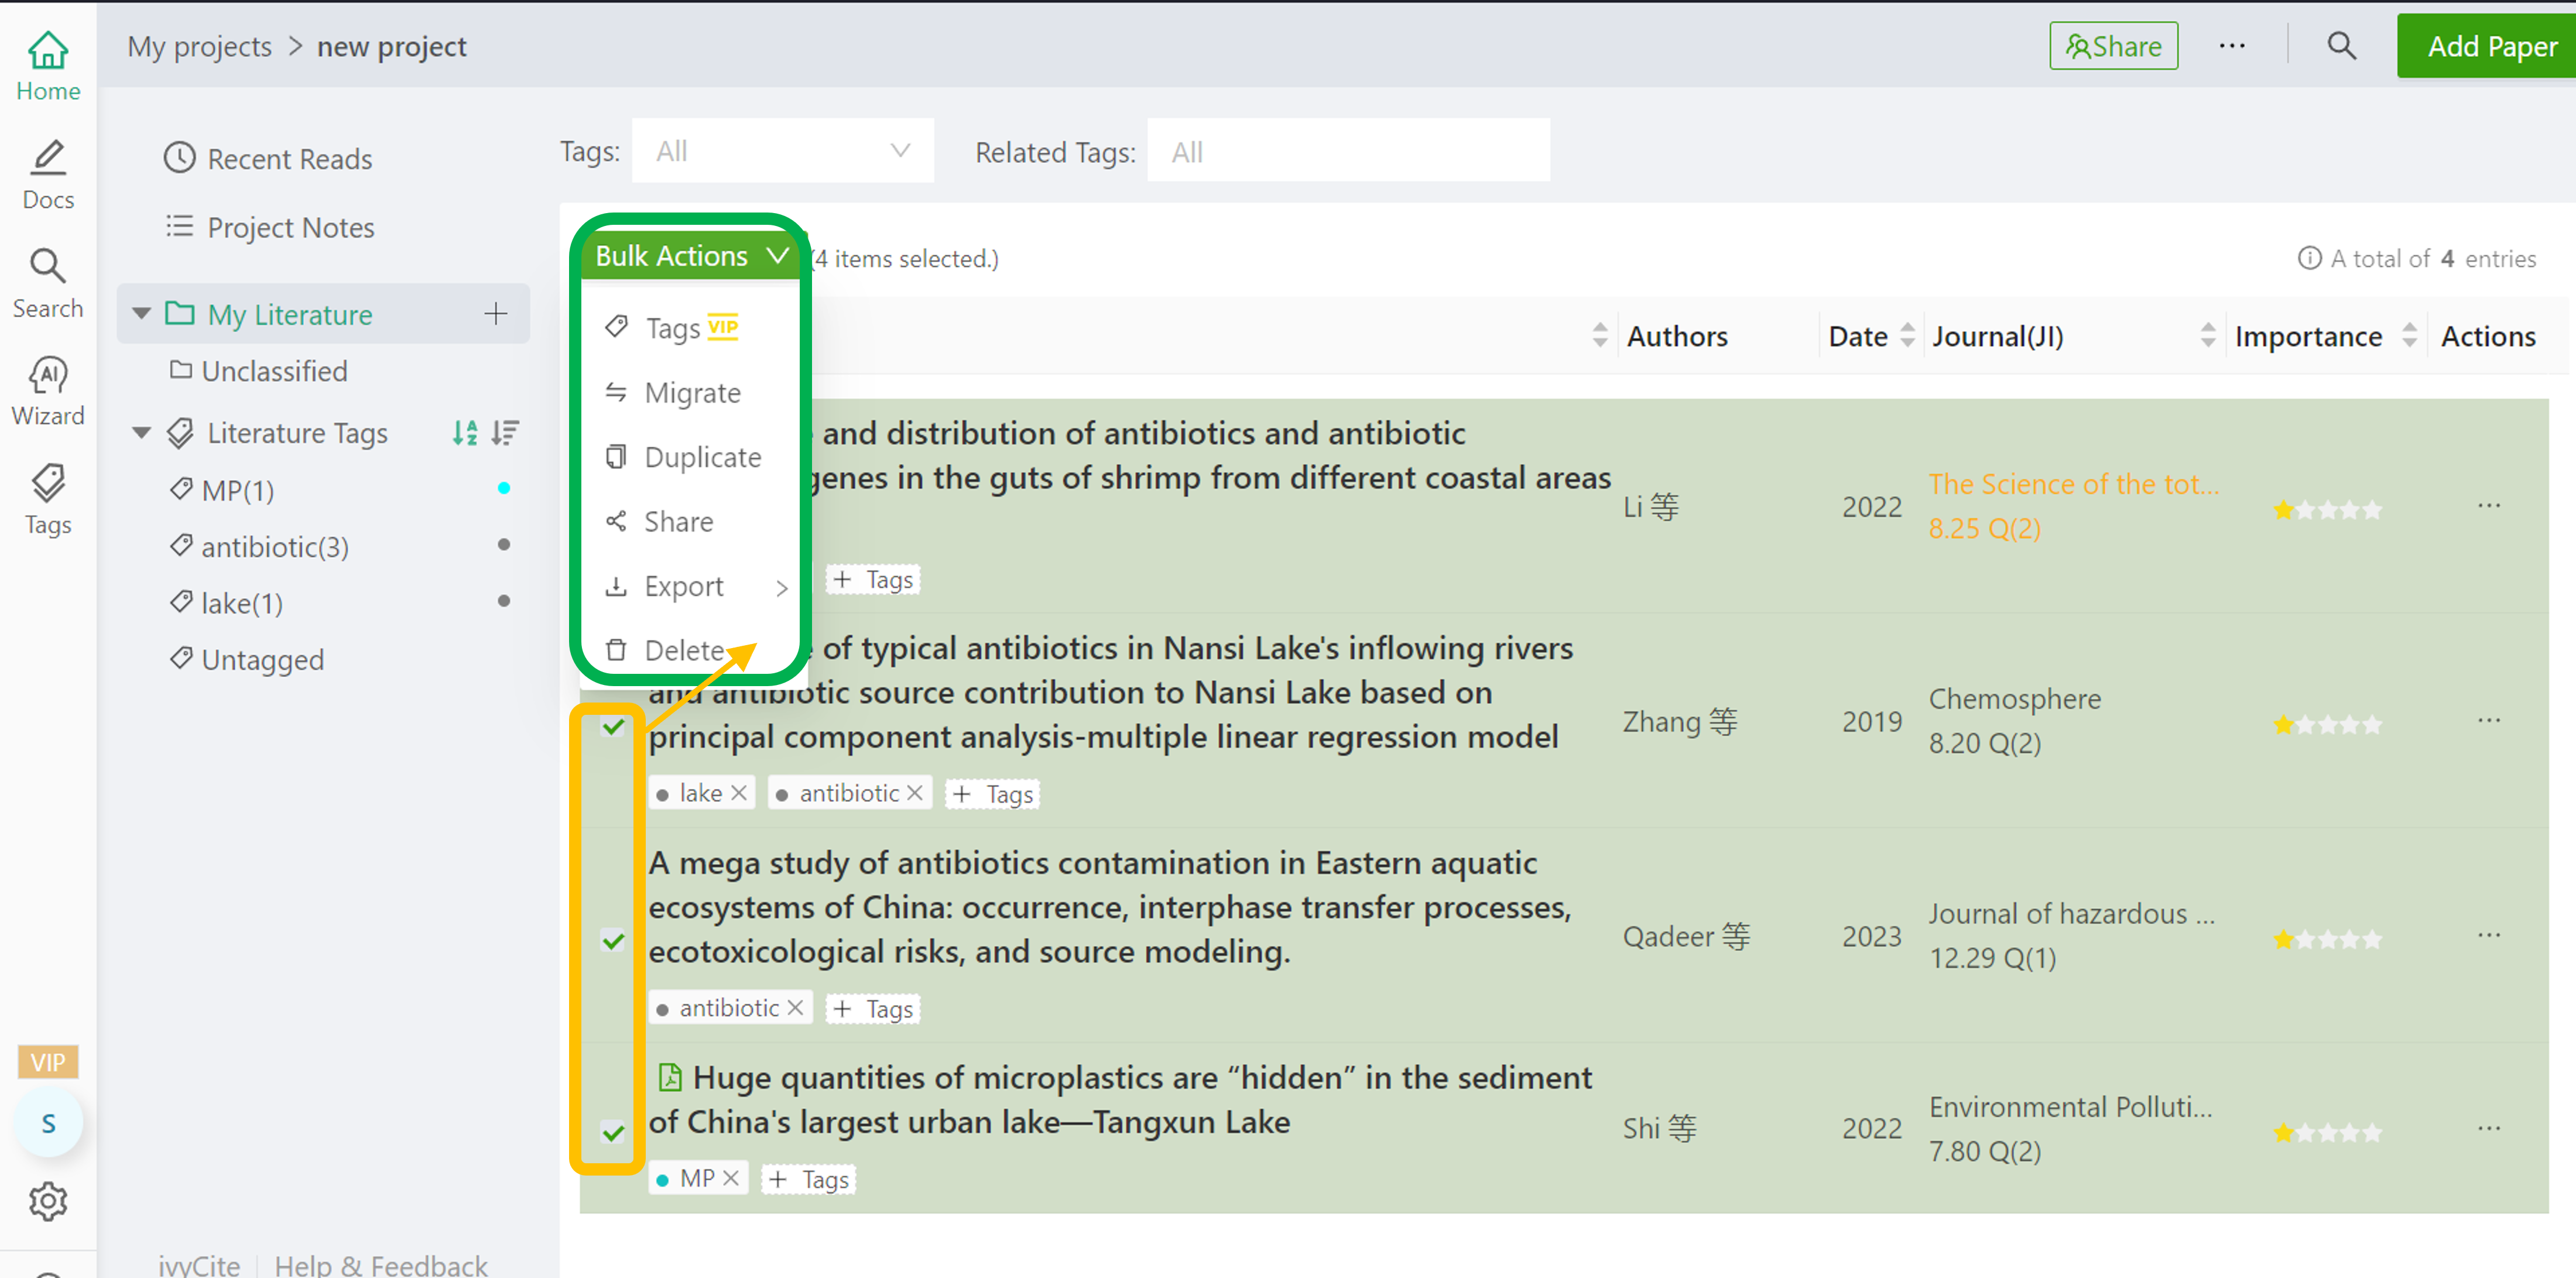
Task: Open actions ellipsis for Li paper
Action: pyautogui.click(x=2489, y=506)
